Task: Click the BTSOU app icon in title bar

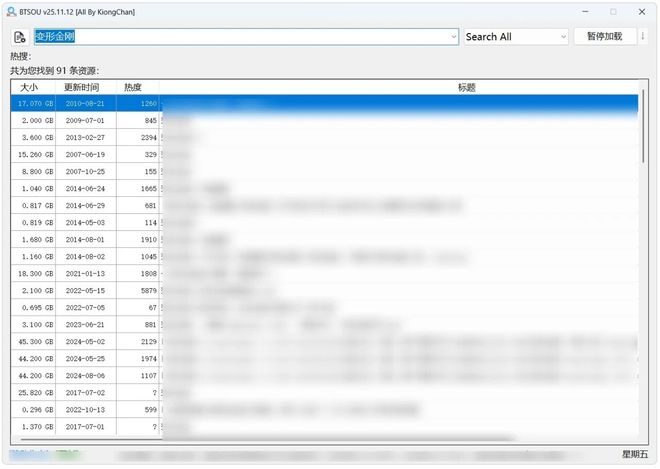Action: point(10,11)
